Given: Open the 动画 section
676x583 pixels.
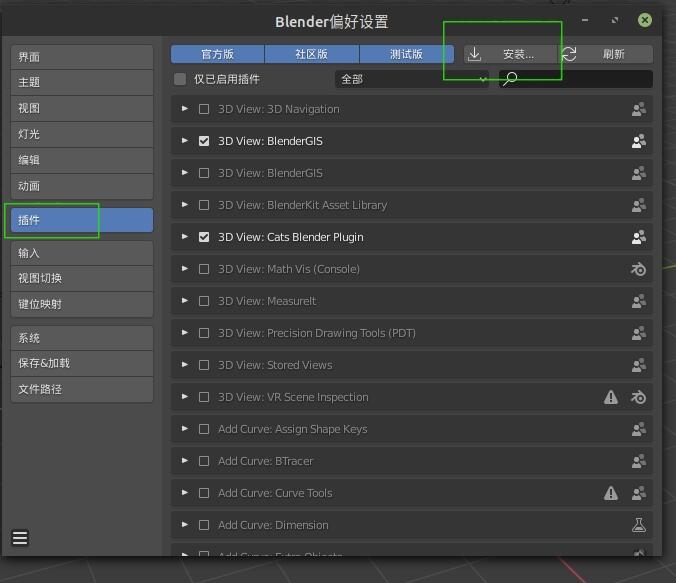Looking at the screenshot, I should click(82, 186).
